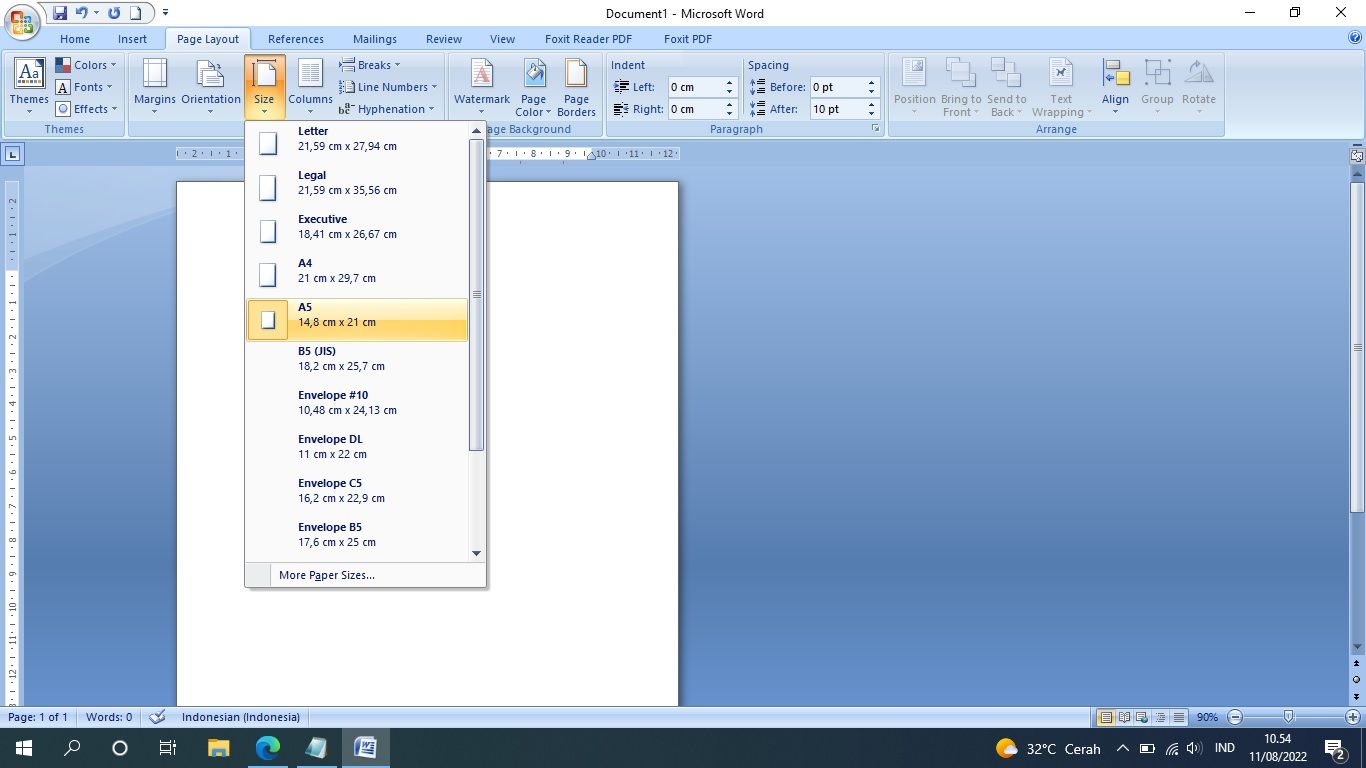1366x768 pixels.
Task: Open Page Color palette
Action: (x=534, y=87)
